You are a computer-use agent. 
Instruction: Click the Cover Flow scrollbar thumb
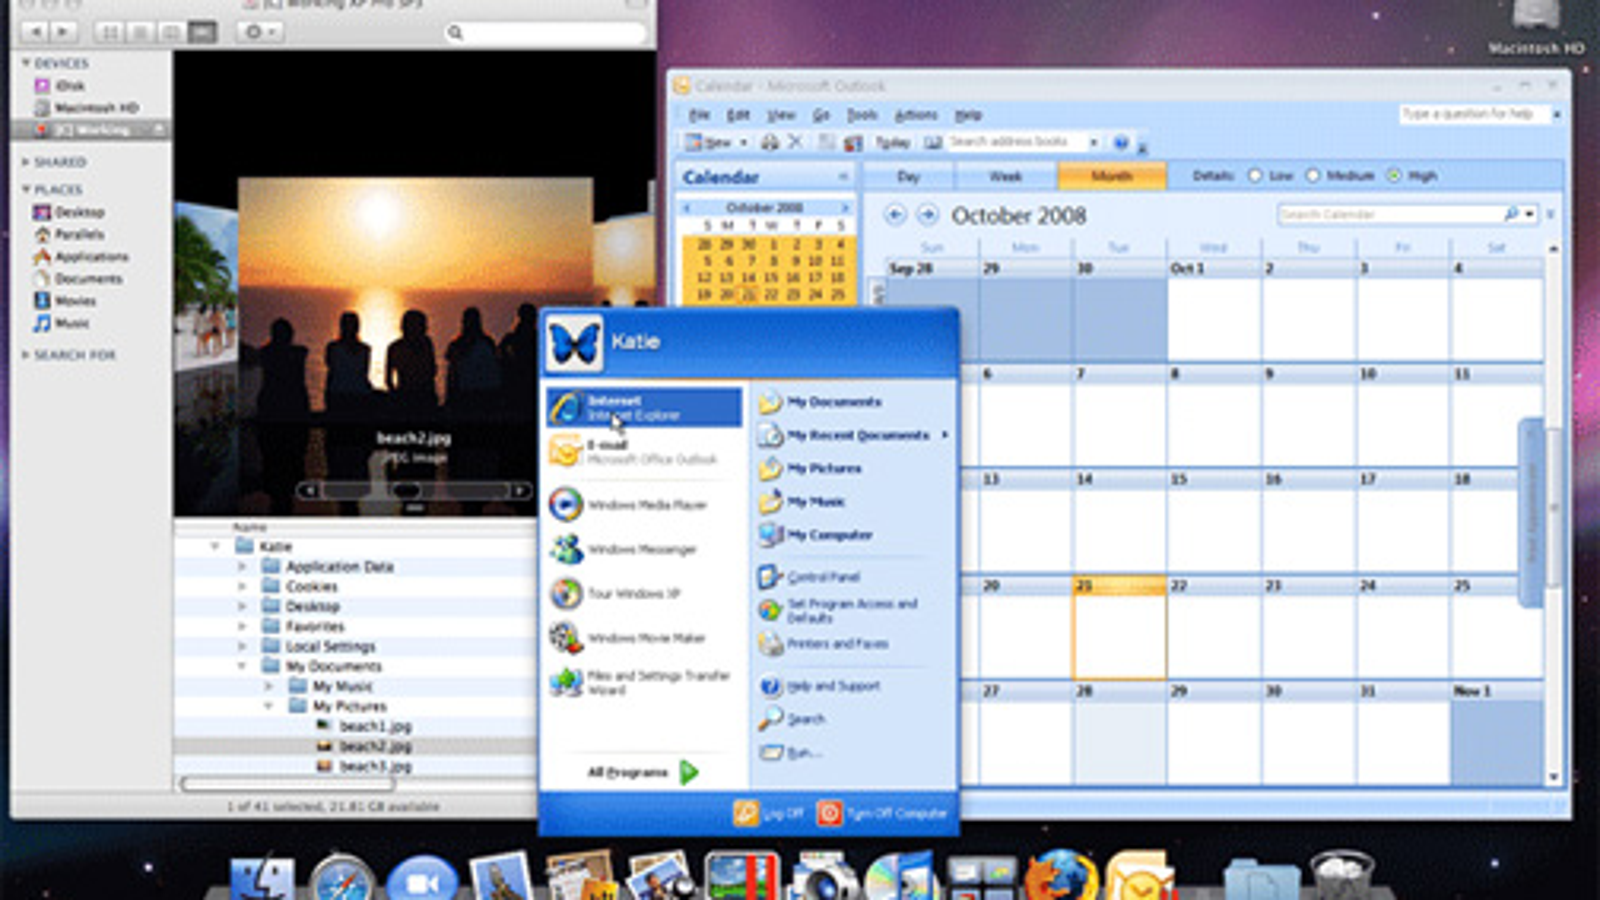coord(405,491)
